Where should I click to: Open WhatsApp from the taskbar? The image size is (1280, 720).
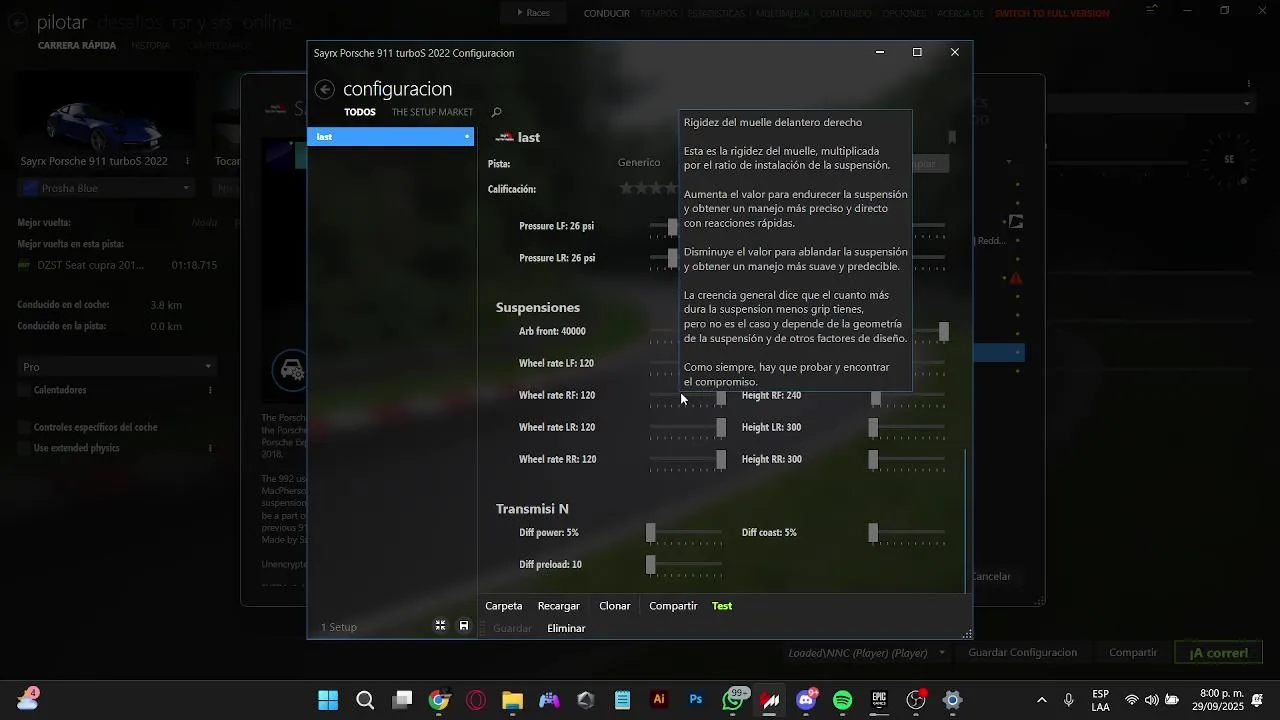(733, 700)
